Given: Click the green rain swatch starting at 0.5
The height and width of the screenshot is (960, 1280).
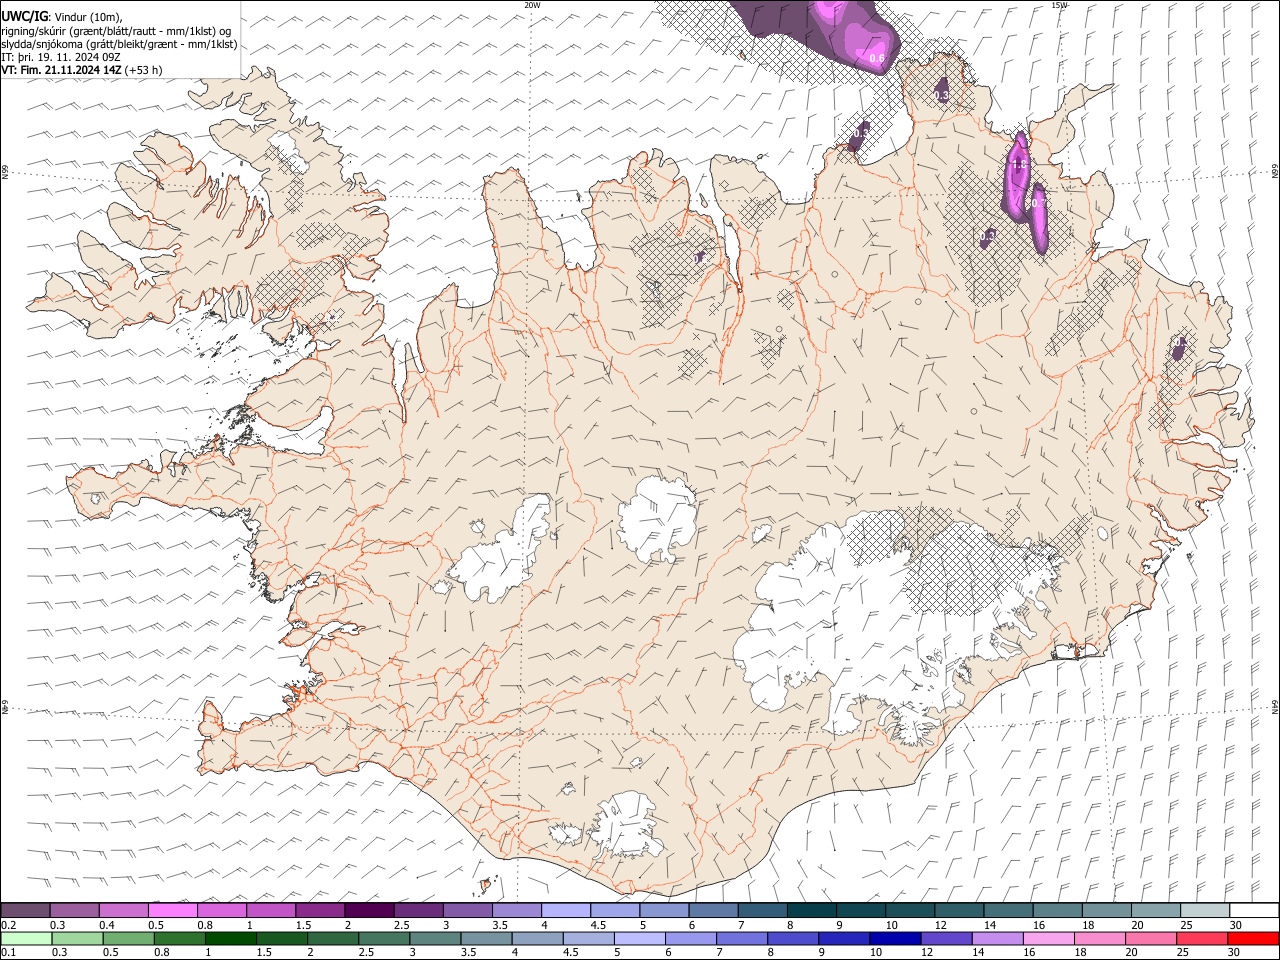Looking at the screenshot, I should 129,938.
